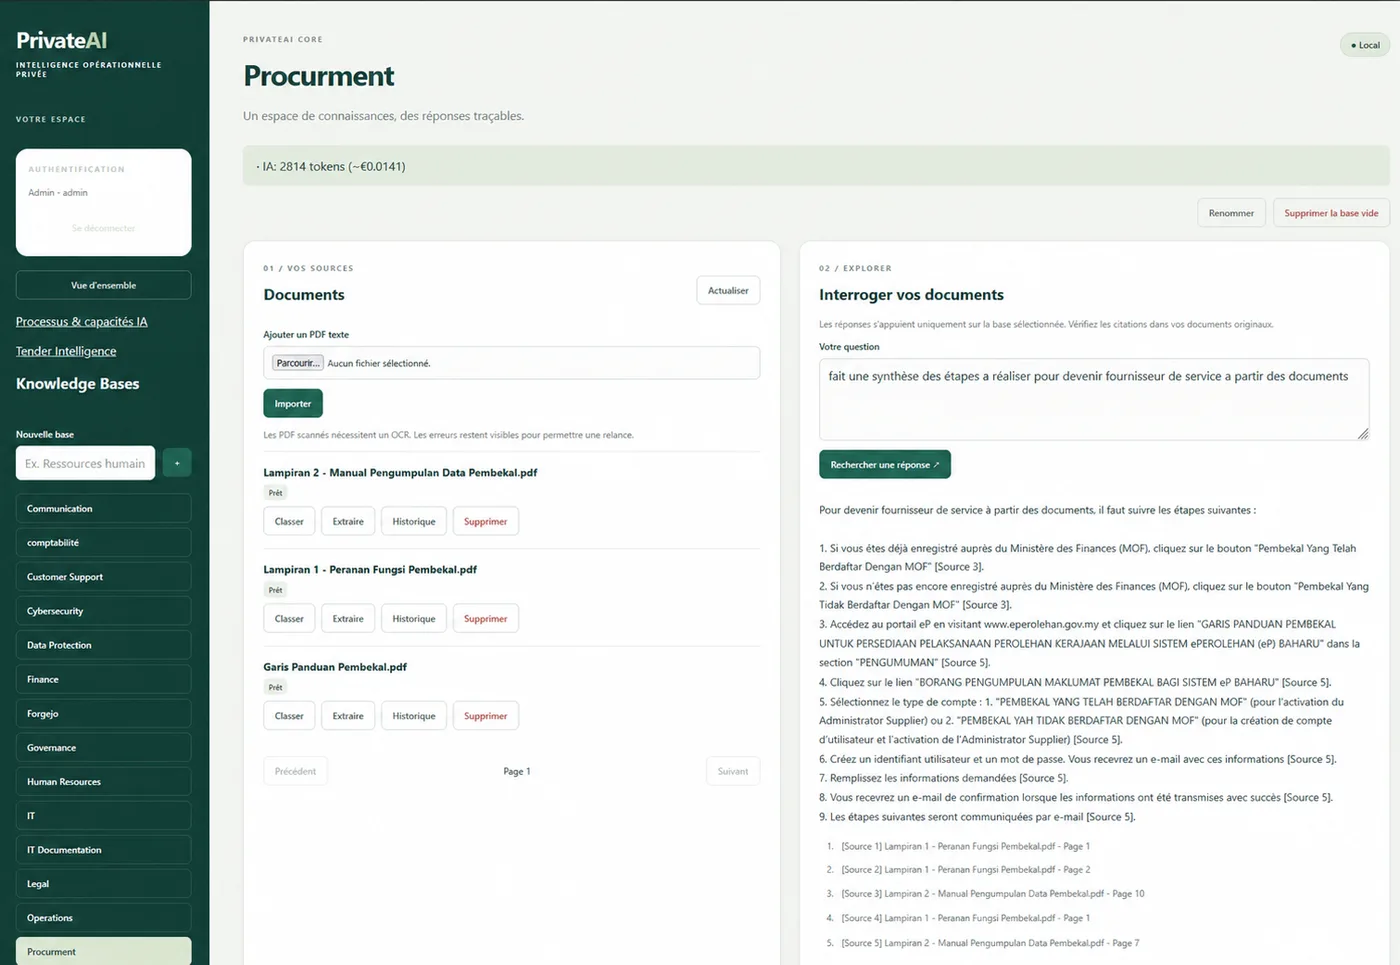
Task: Select the Procurment knowledge base
Action: 103,951
